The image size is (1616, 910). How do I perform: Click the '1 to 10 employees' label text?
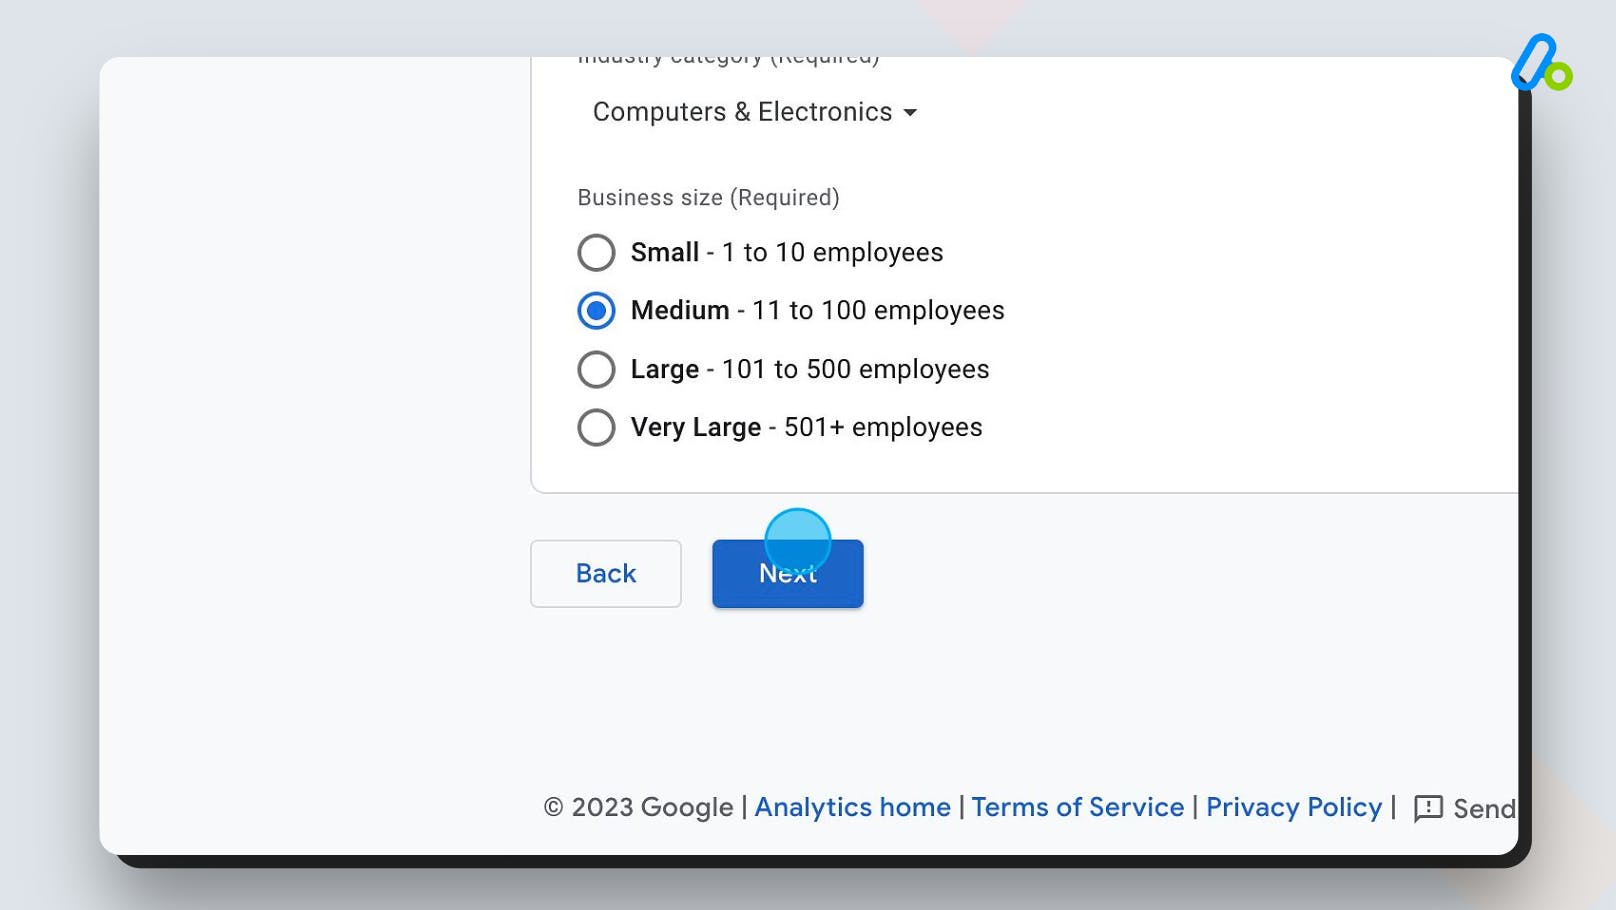[832, 253]
